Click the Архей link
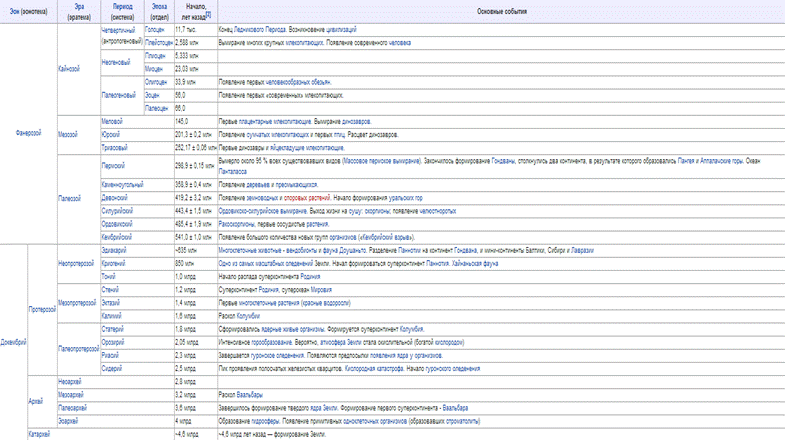This screenshot has width=785, height=440. click(x=36, y=401)
